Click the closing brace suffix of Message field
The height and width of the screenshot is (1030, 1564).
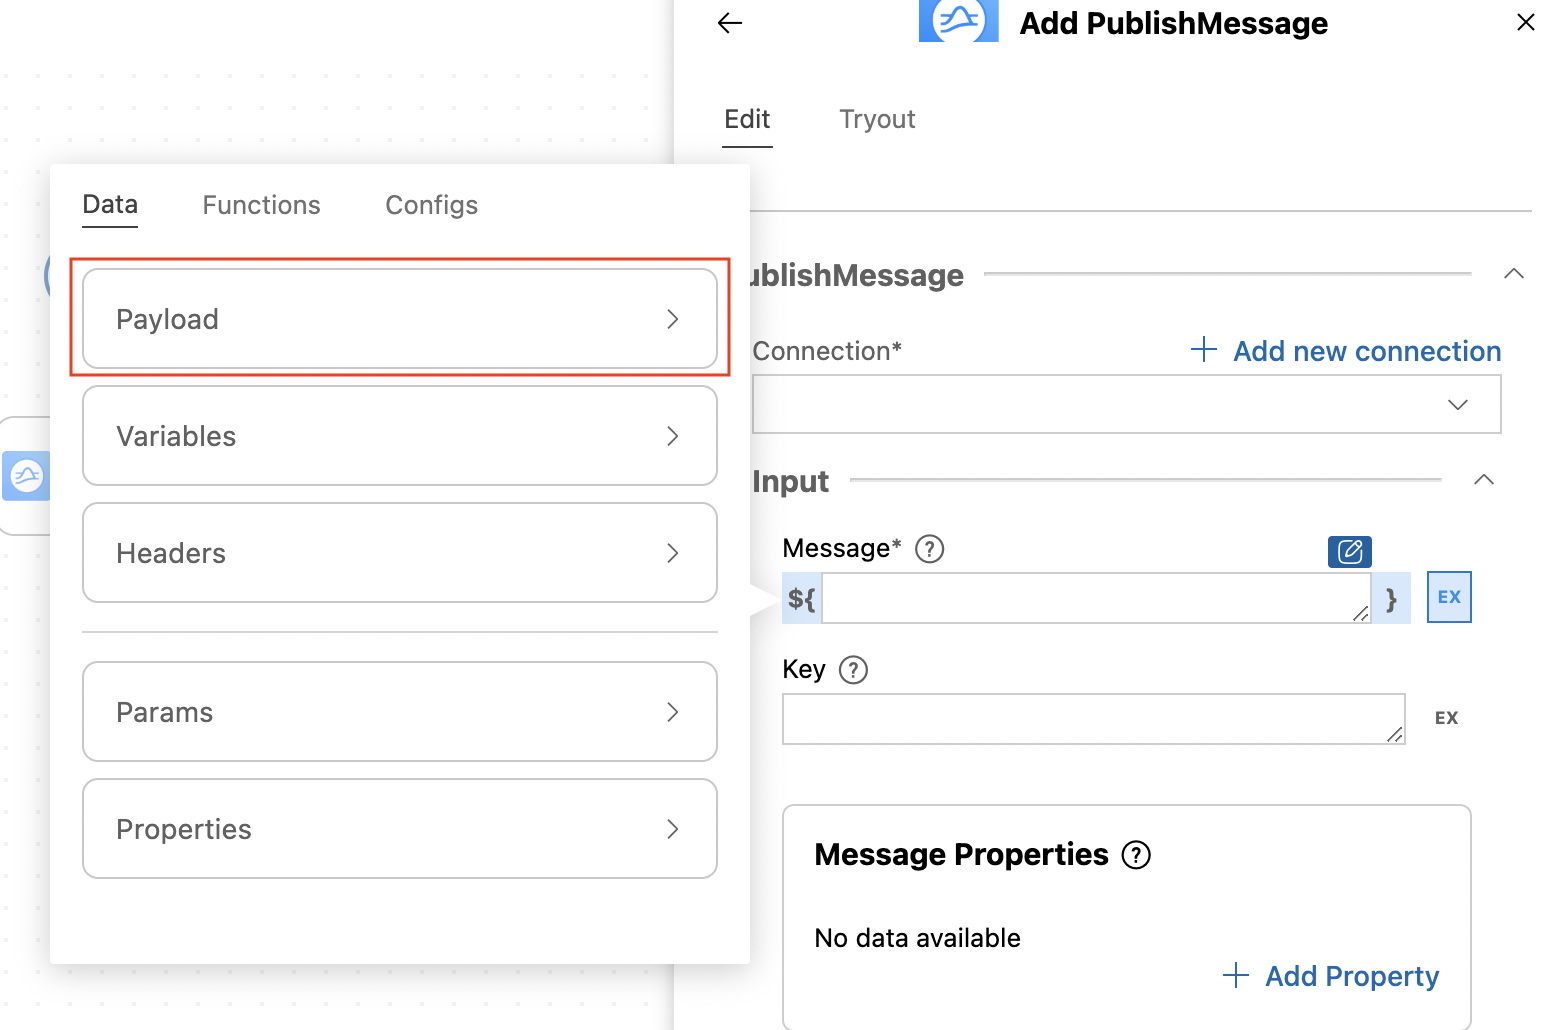pos(1391,598)
